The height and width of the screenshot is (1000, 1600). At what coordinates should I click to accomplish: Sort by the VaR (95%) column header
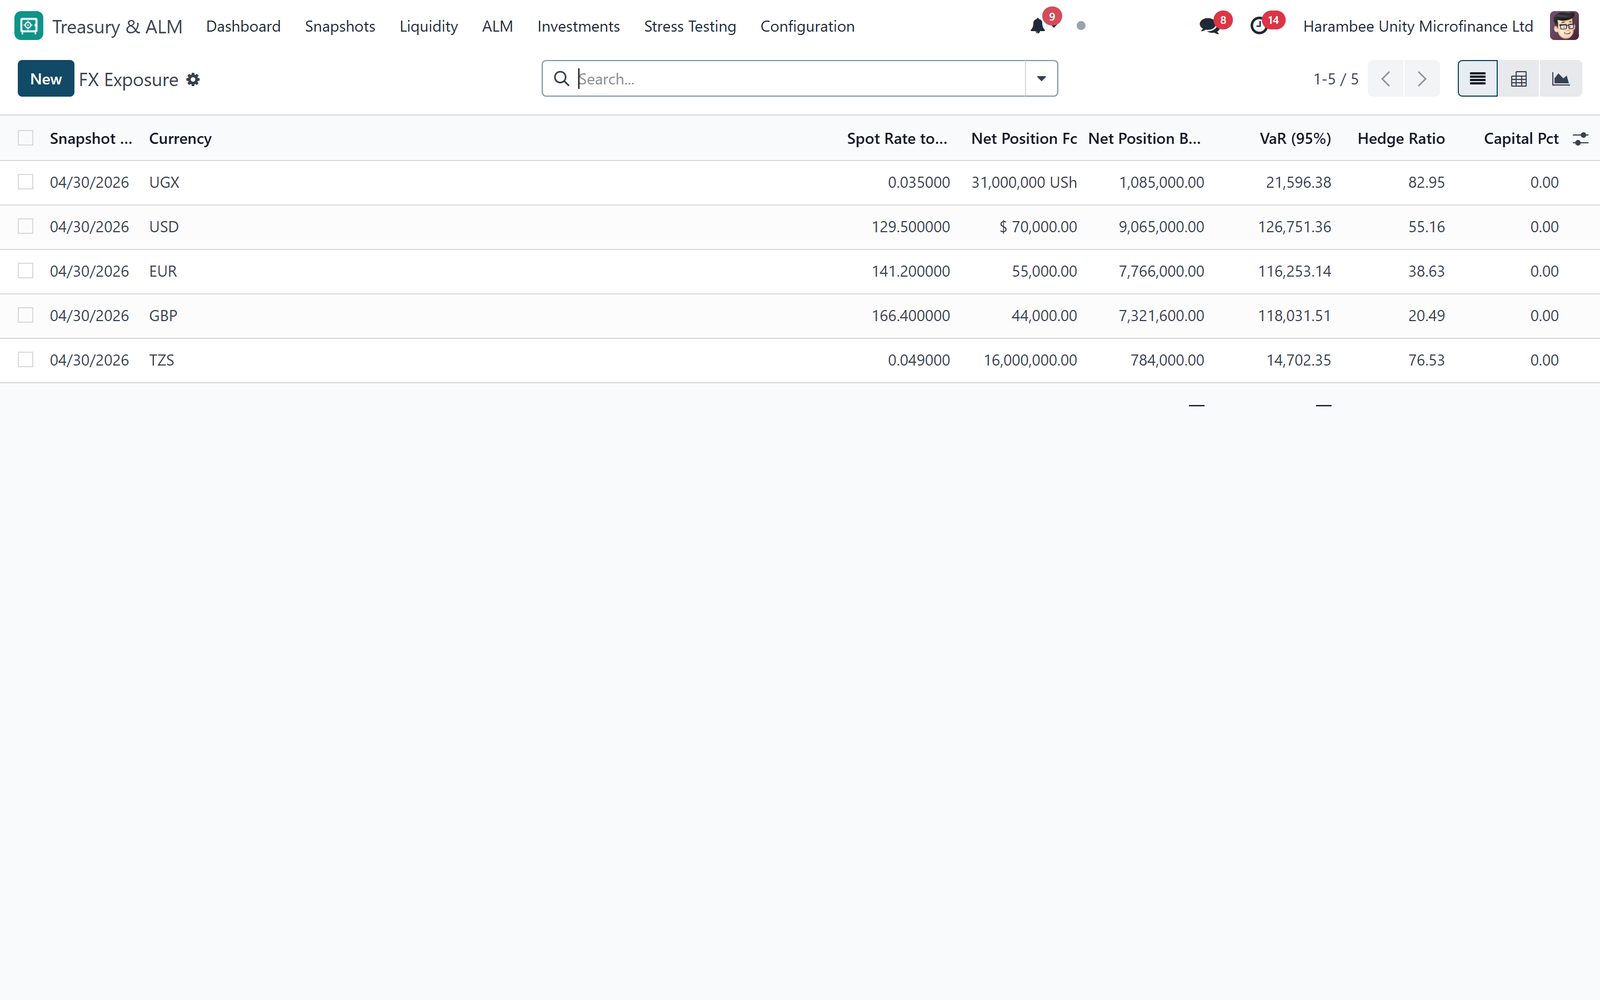point(1295,139)
